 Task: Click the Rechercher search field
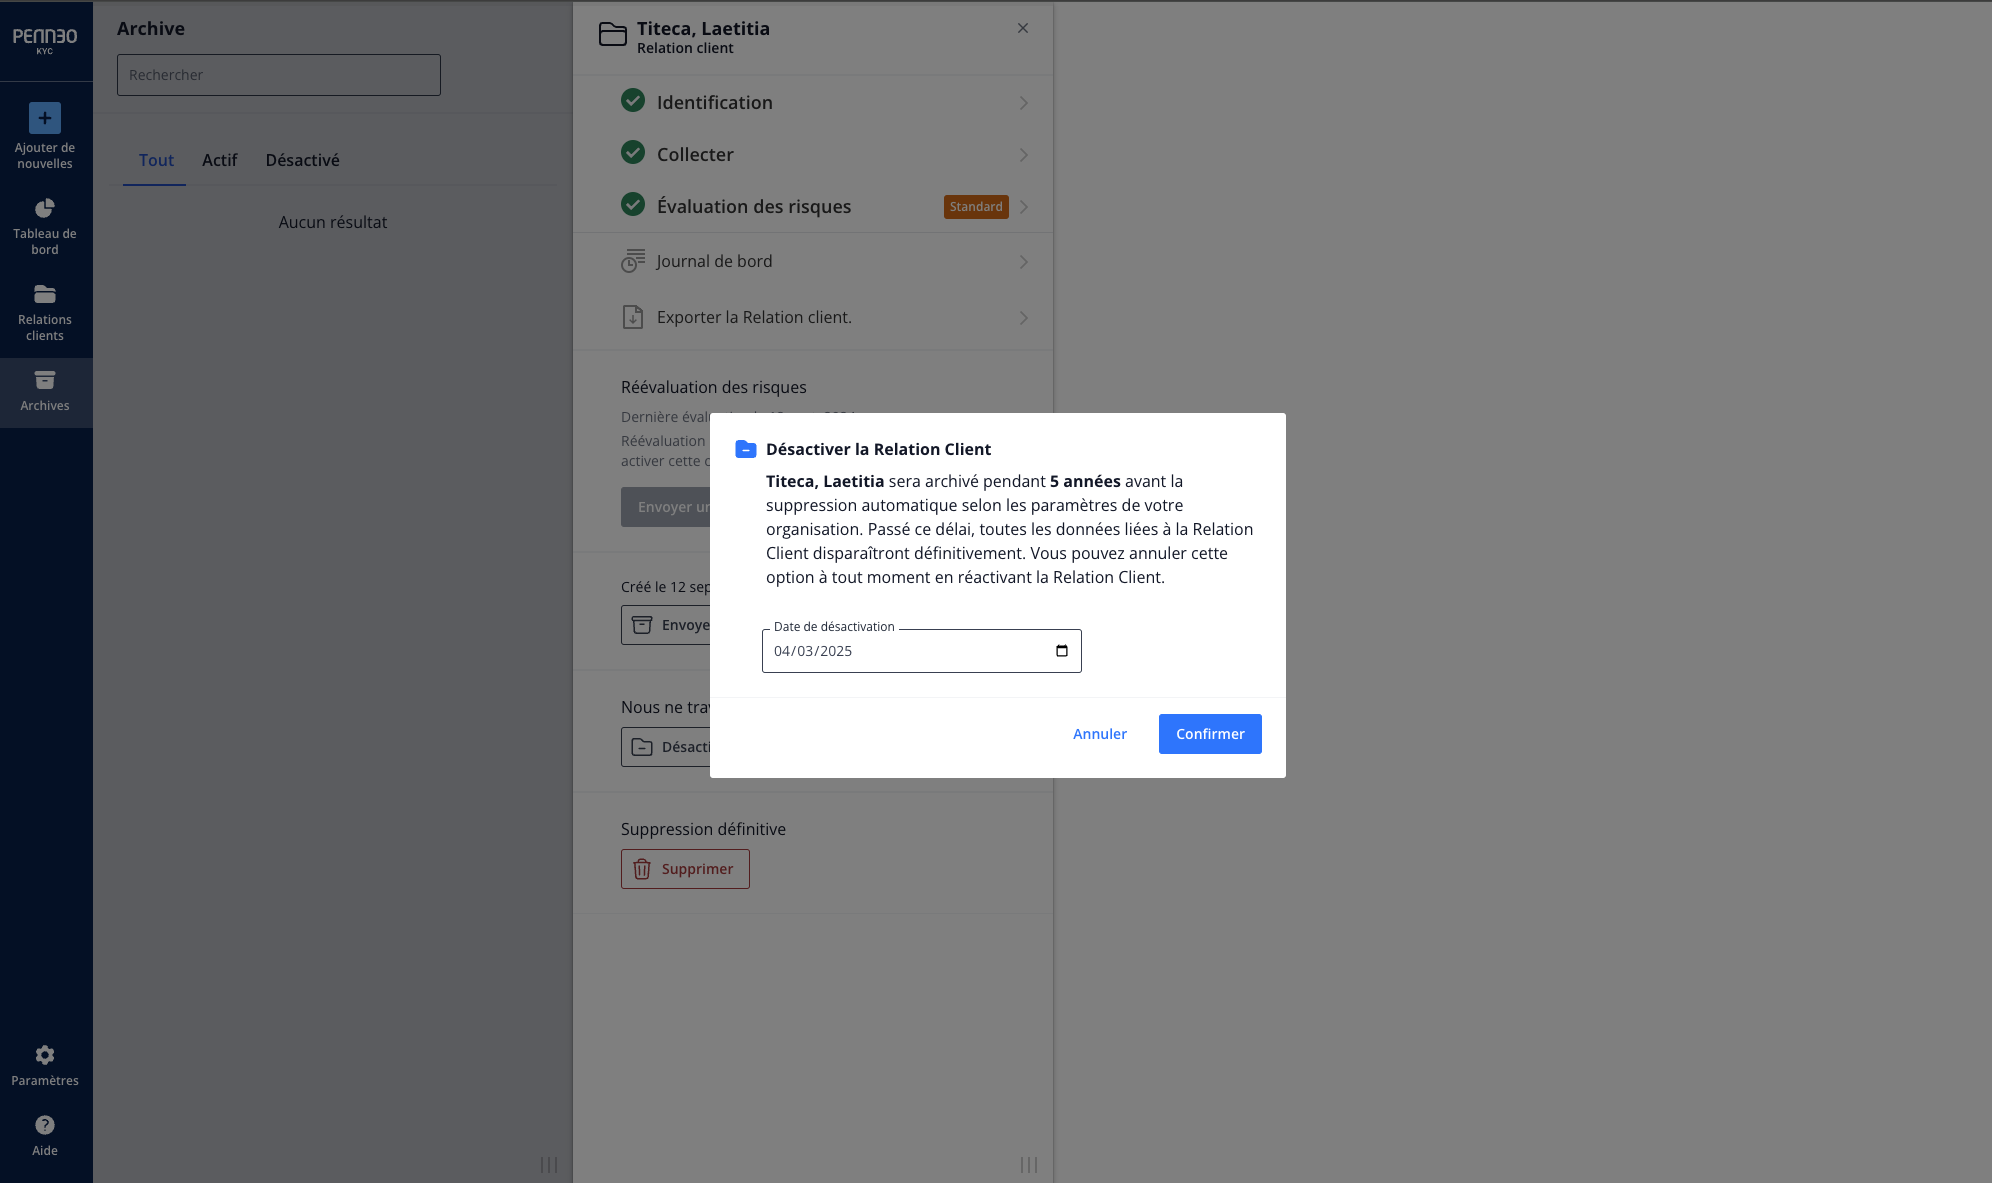pos(279,75)
